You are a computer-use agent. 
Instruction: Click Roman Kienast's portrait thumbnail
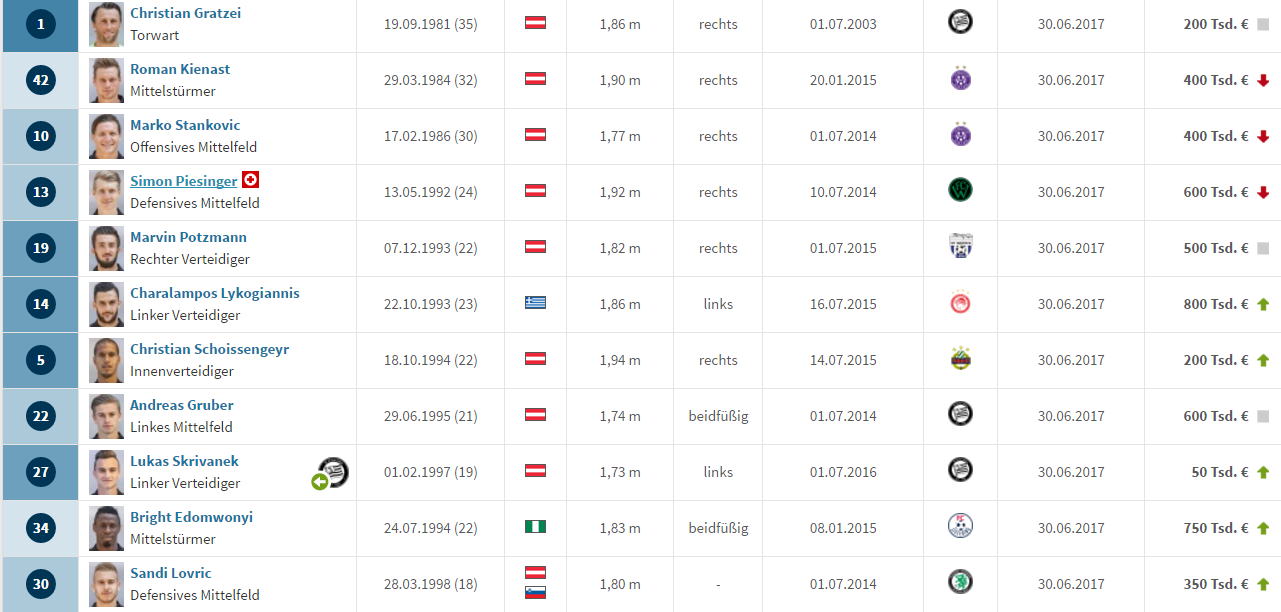pyautogui.click(x=105, y=80)
